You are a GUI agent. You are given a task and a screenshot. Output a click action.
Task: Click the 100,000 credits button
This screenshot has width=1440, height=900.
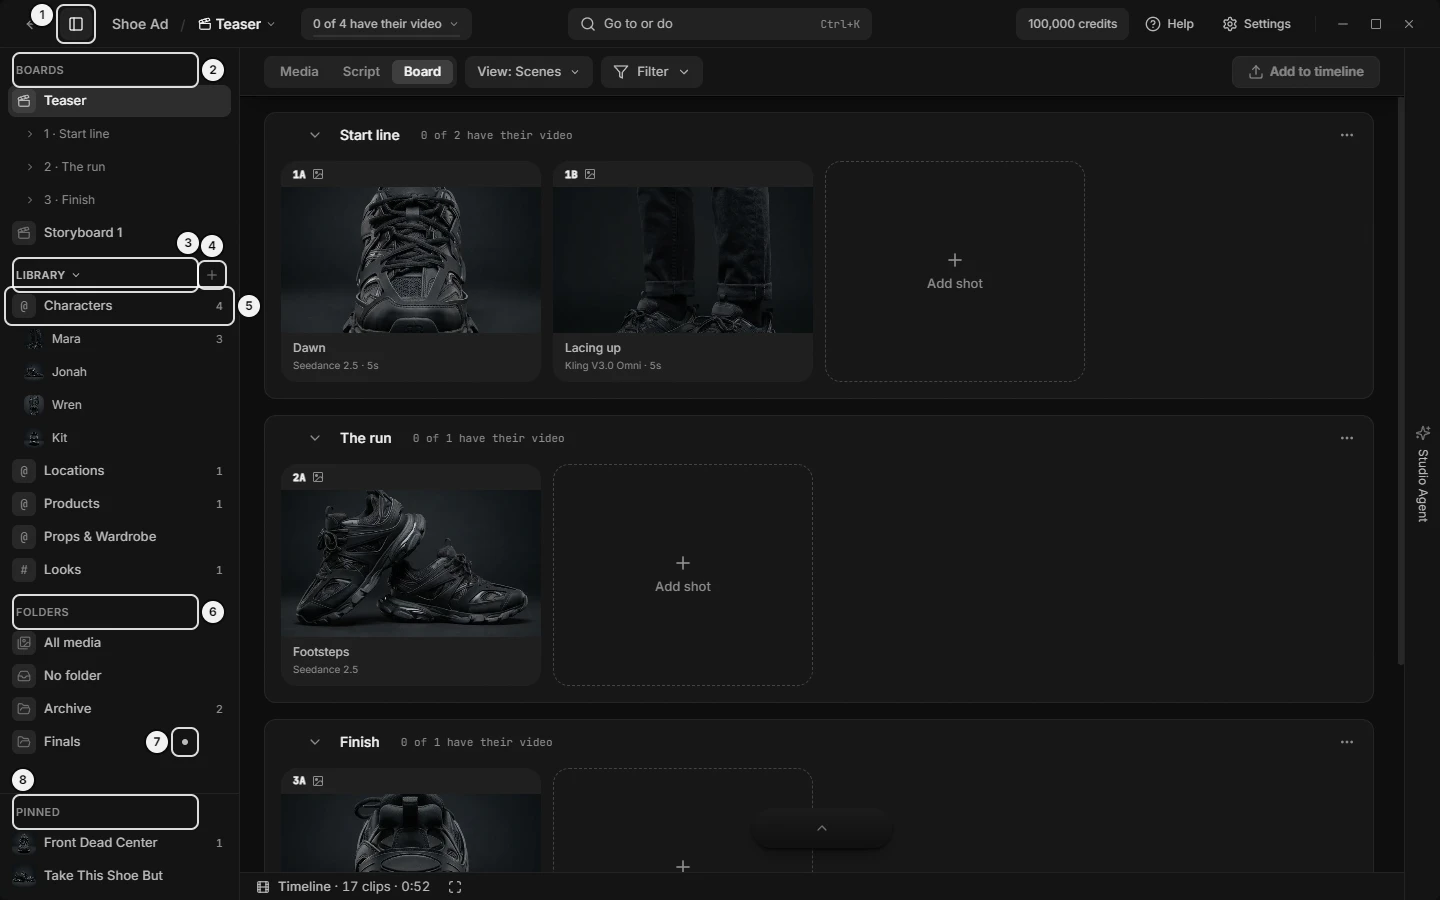tap(1072, 24)
